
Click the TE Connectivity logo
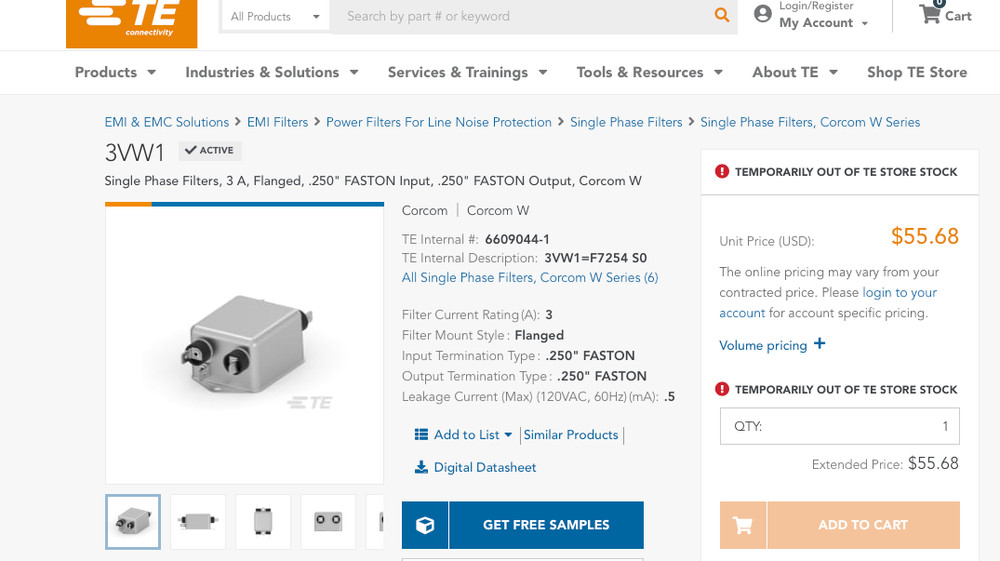pyautogui.click(x=131, y=20)
